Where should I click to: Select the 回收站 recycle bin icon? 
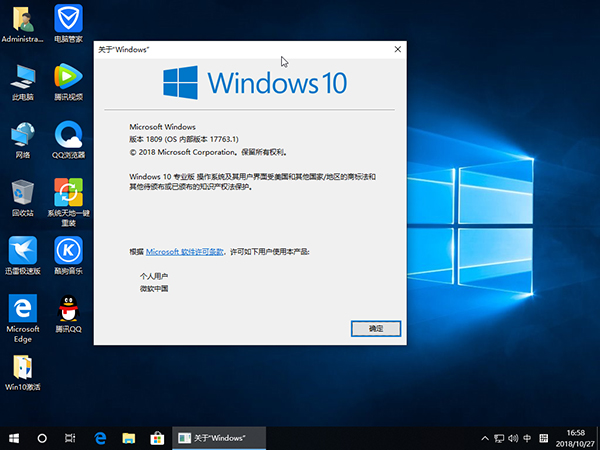23,198
